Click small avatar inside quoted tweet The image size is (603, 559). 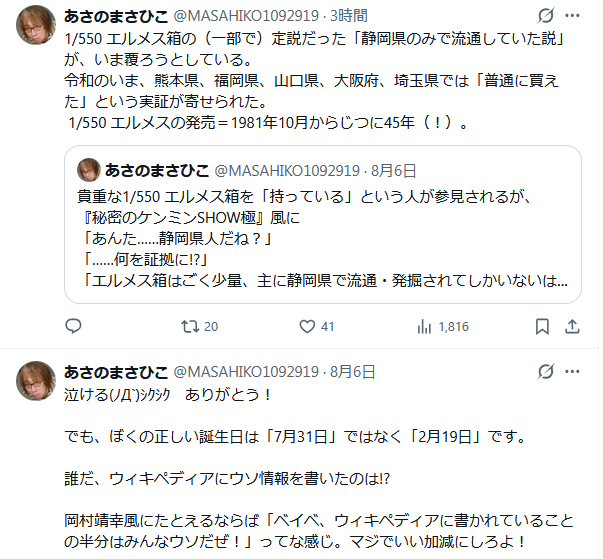pos(89,170)
